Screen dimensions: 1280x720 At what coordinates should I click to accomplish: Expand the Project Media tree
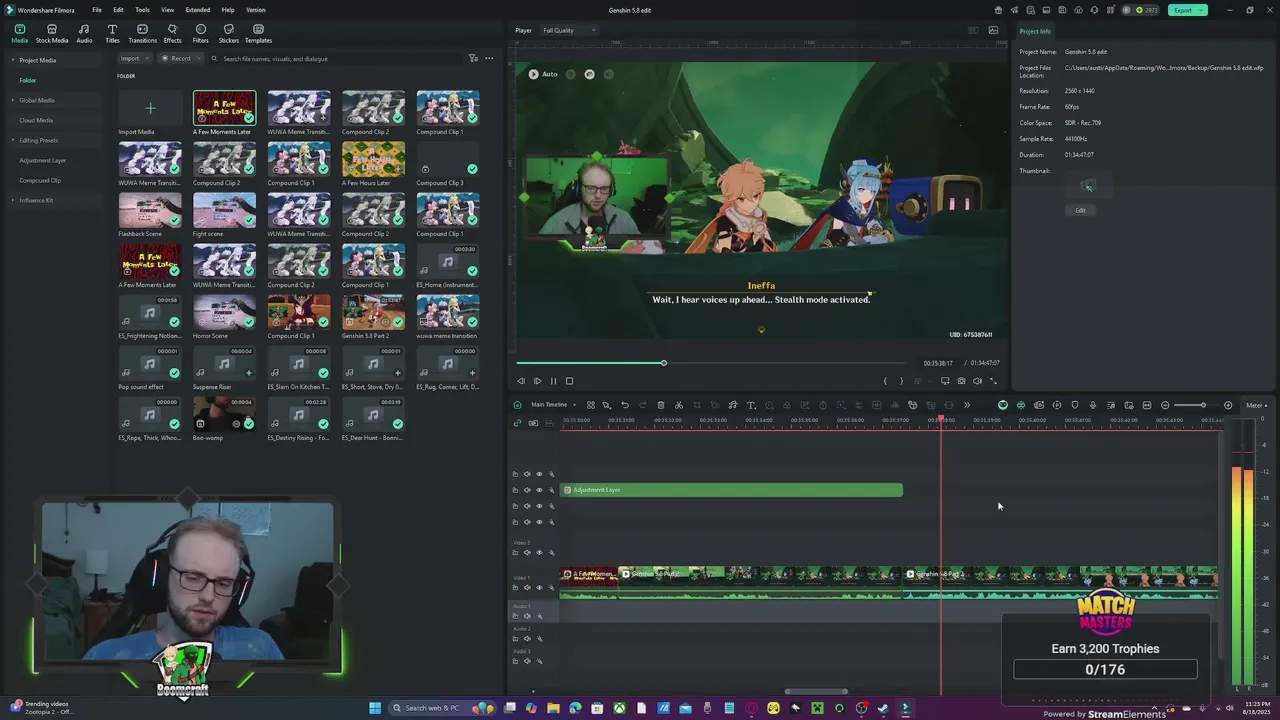coord(13,60)
